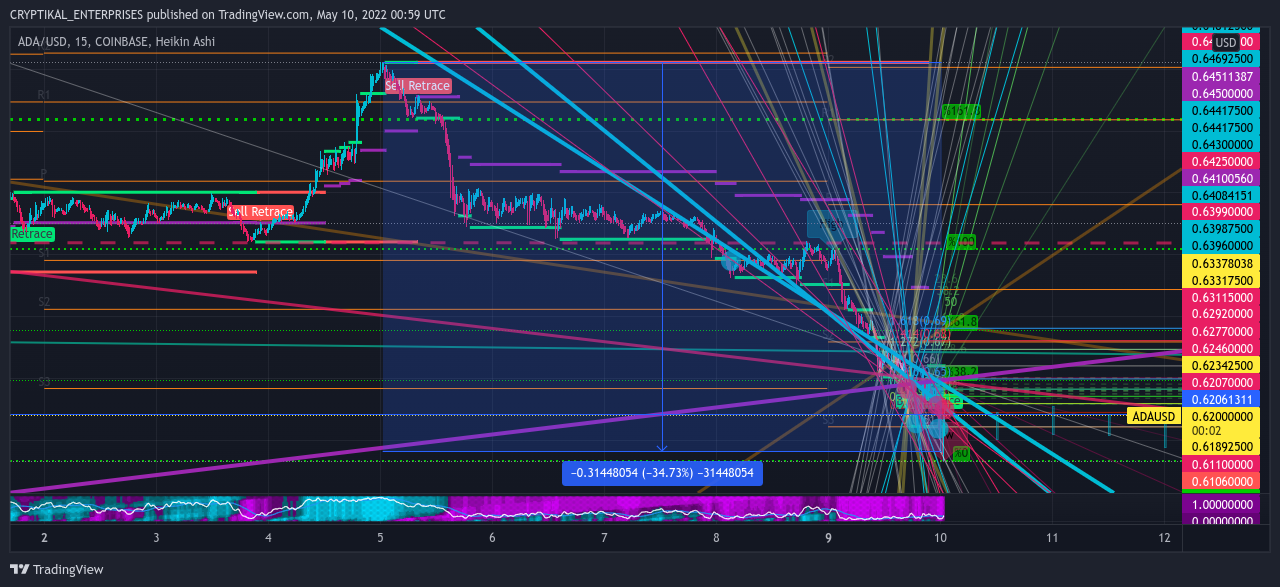
Task: Click the CRYPTIKAL_ENTERPRISES published header text
Action: pyautogui.click(x=228, y=15)
